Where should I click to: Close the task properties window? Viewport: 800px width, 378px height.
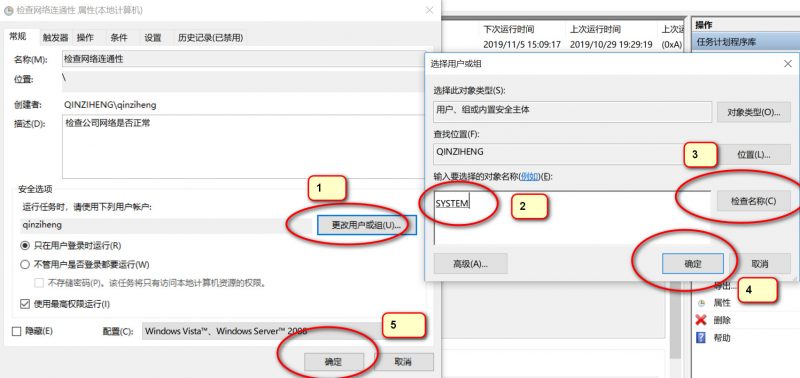coord(429,10)
